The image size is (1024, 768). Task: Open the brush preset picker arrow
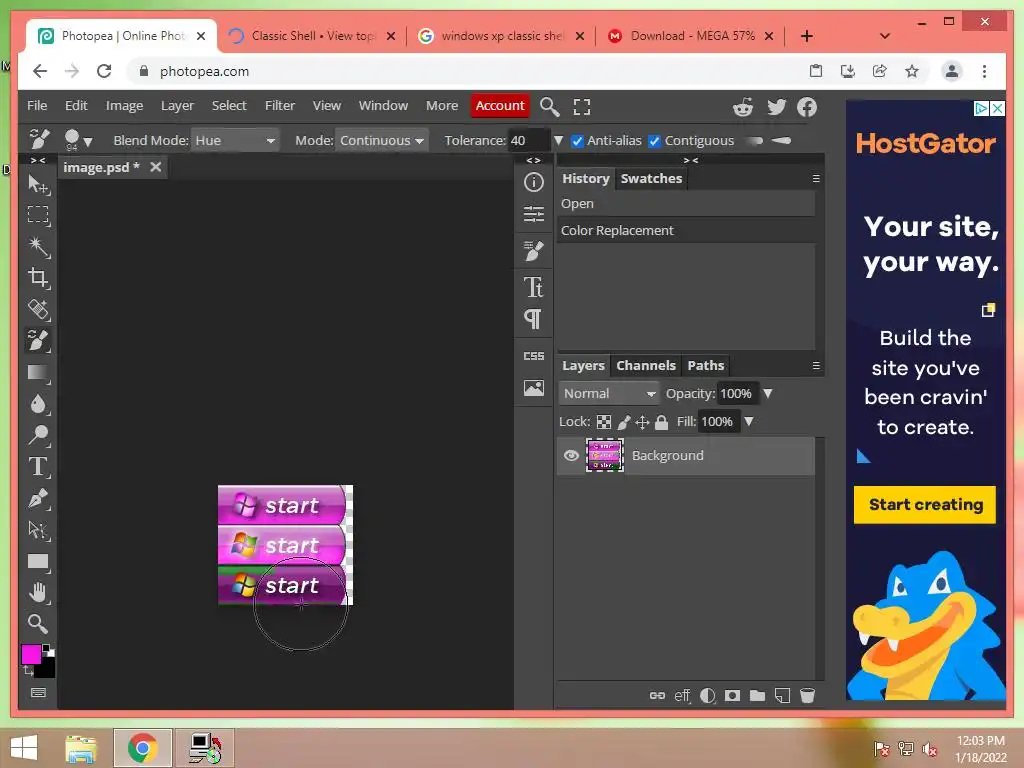(88, 142)
